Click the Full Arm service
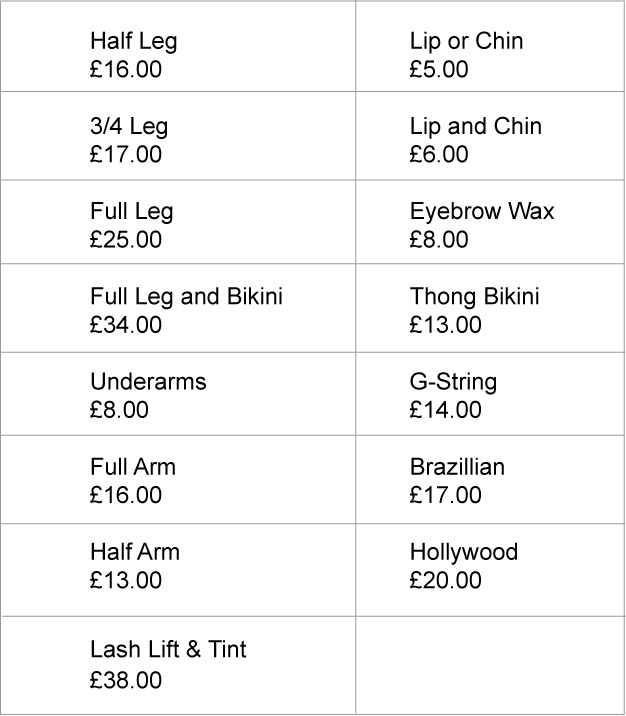 (x=132, y=467)
